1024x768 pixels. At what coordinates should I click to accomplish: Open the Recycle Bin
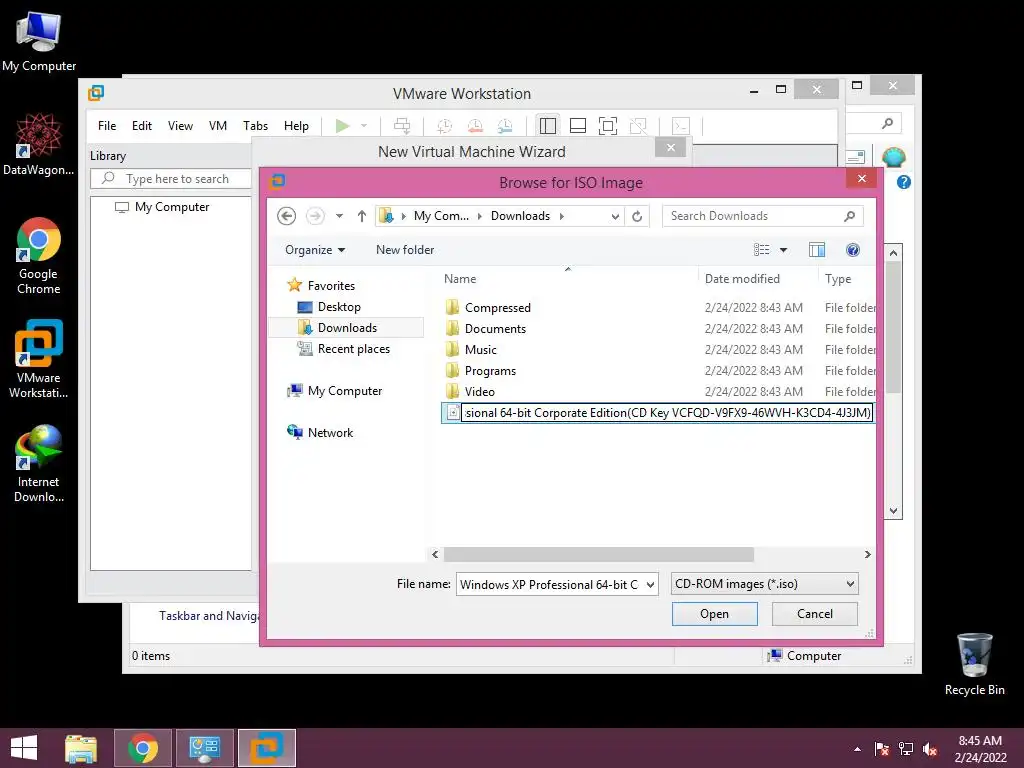tap(974, 664)
